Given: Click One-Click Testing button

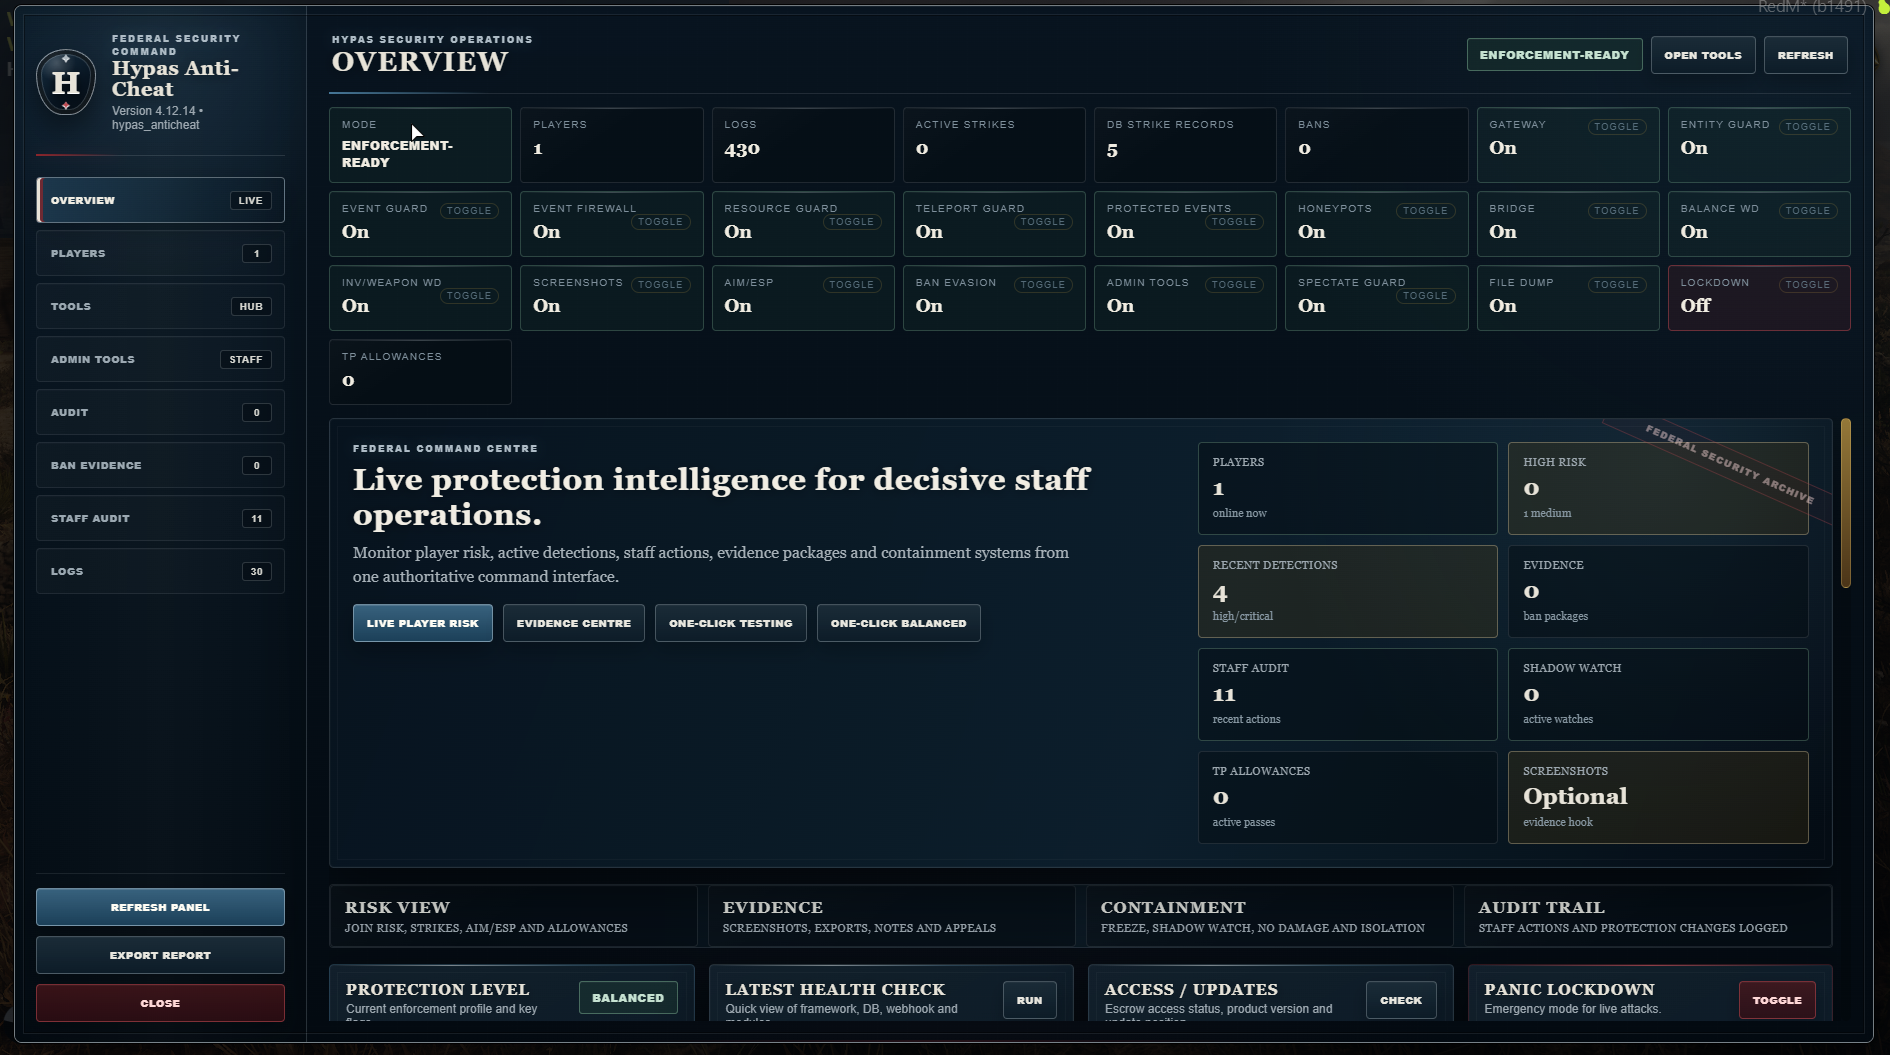Looking at the screenshot, I should (730, 623).
